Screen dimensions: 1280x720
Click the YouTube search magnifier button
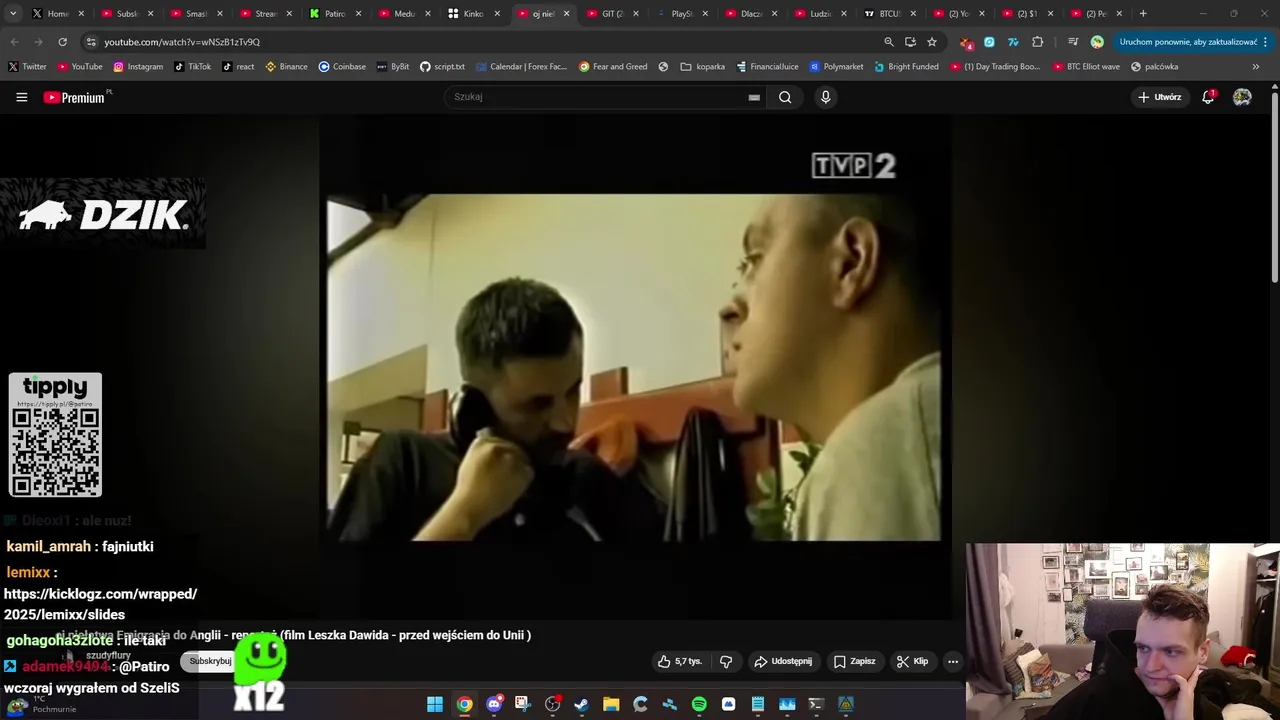(785, 97)
